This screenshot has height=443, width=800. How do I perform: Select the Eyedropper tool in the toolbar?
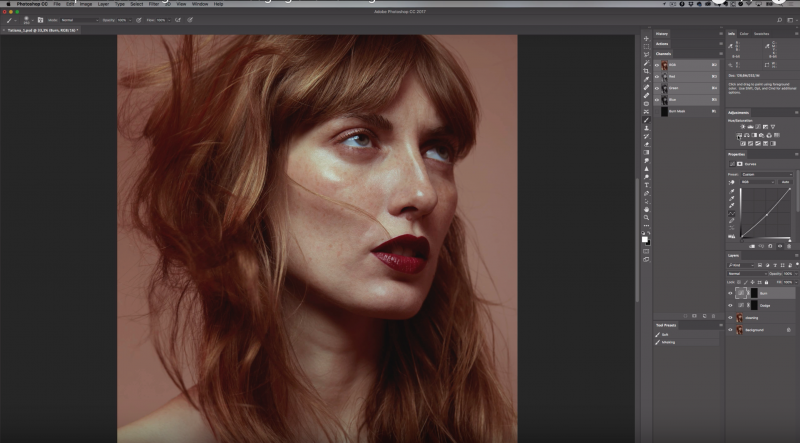646,80
